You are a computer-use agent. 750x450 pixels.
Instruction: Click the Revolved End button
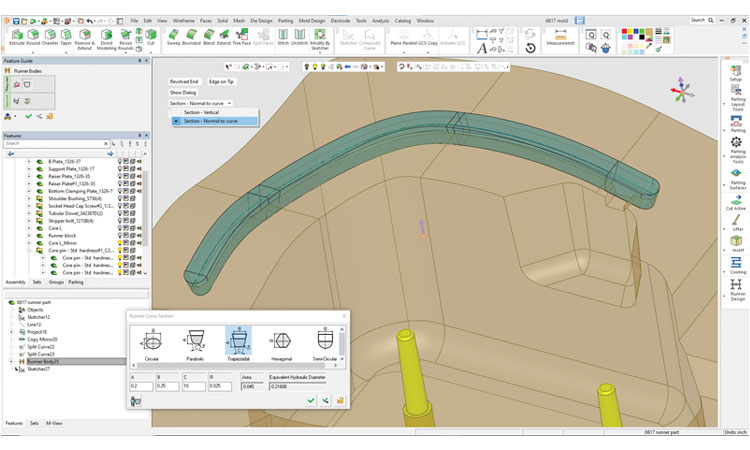(x=184, y=82)
